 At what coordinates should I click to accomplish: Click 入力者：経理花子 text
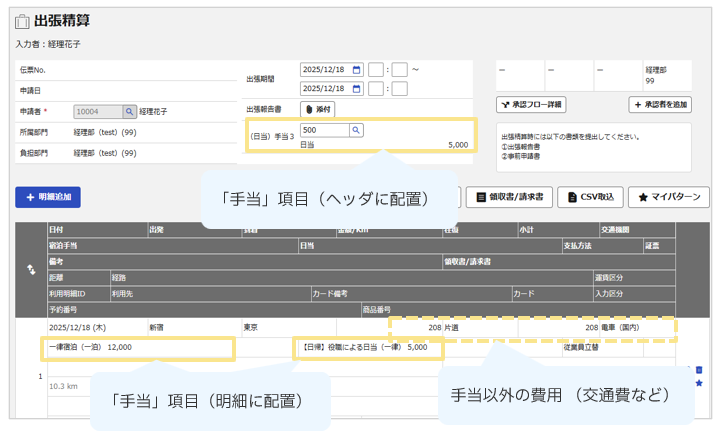pos(48,44)
